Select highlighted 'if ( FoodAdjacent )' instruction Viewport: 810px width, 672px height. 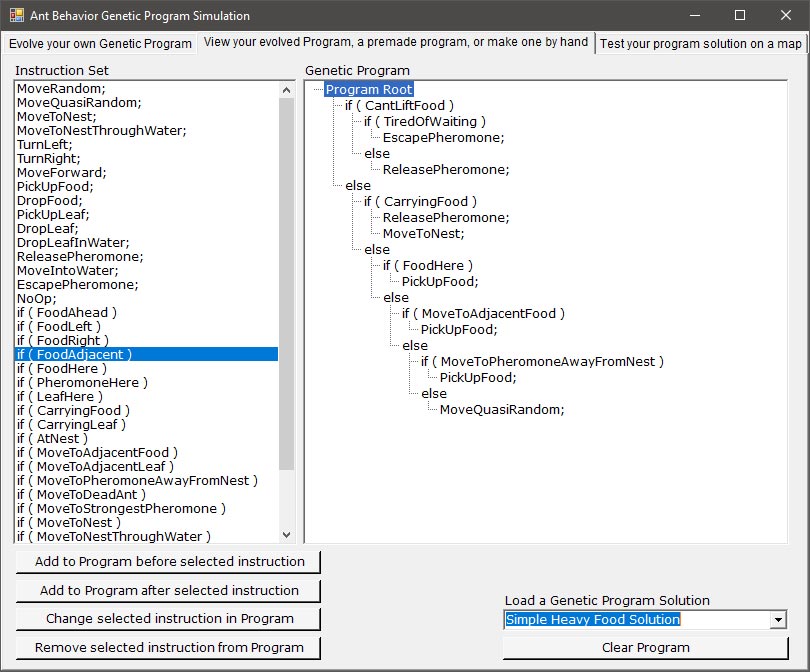[x=147, y=354]
